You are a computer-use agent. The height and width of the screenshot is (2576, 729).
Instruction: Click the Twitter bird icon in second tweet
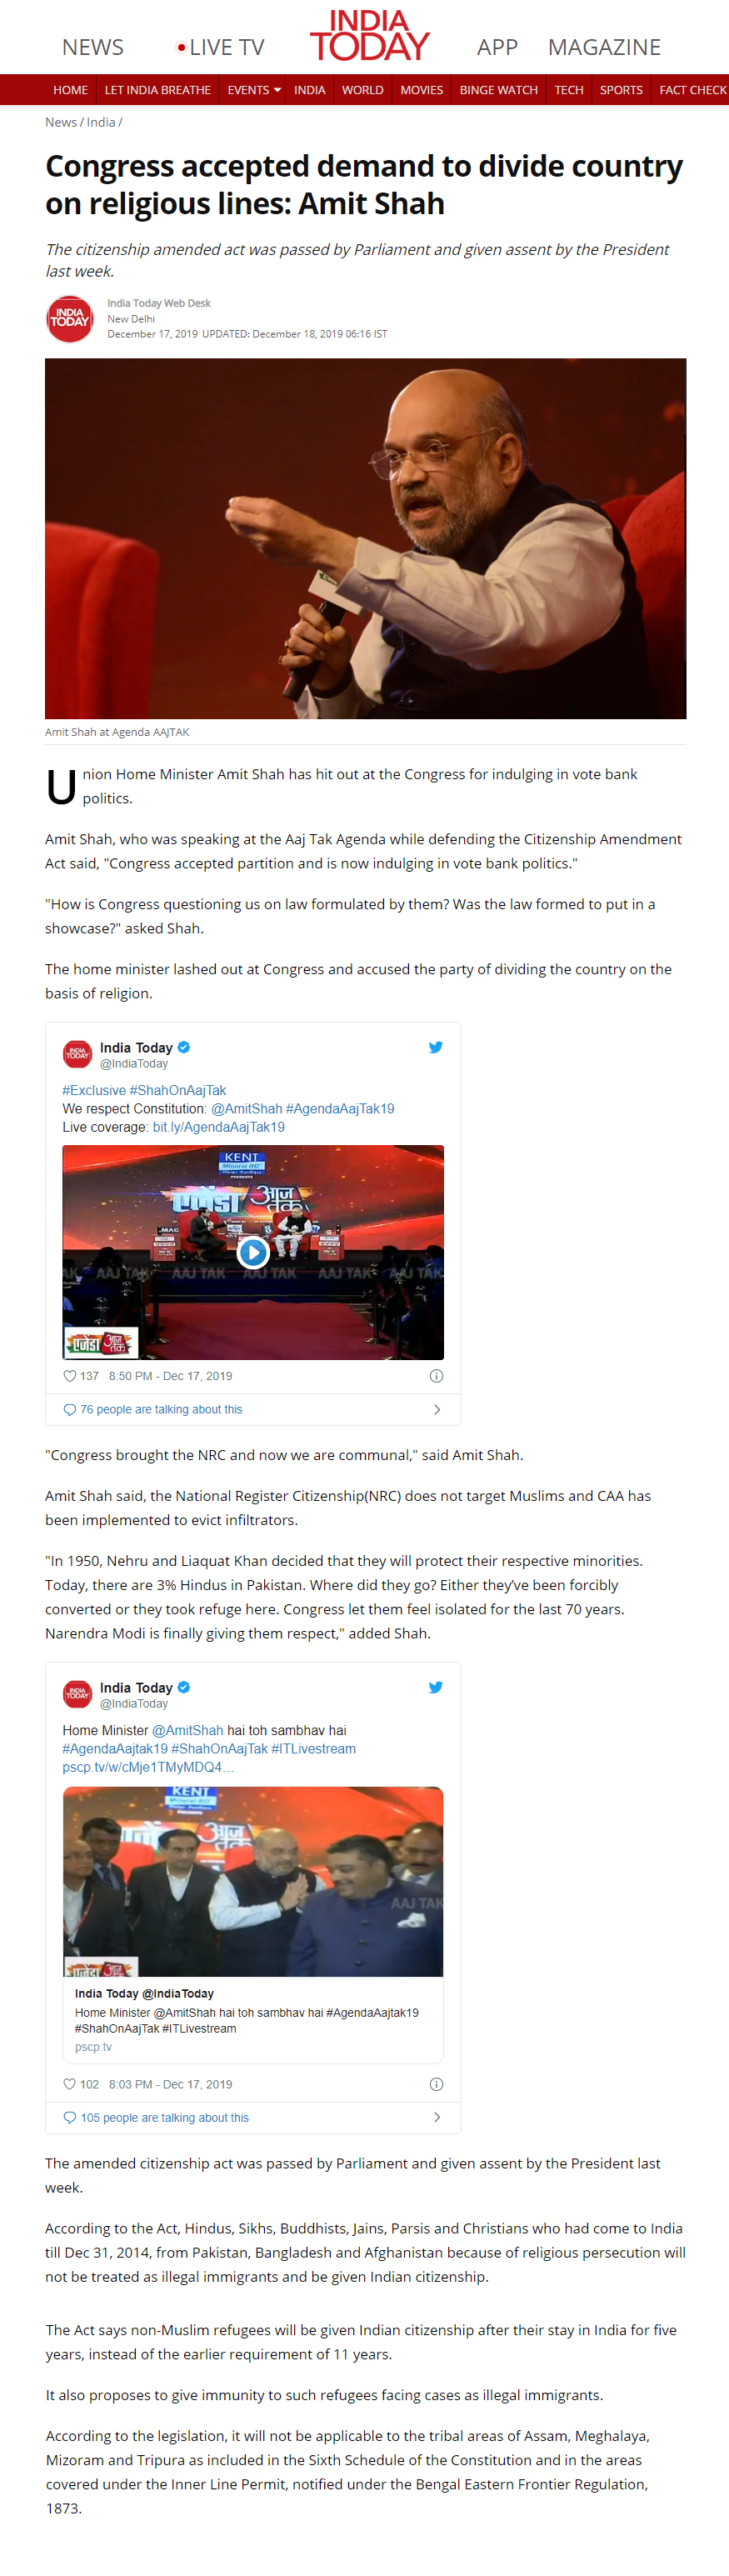436,1687
